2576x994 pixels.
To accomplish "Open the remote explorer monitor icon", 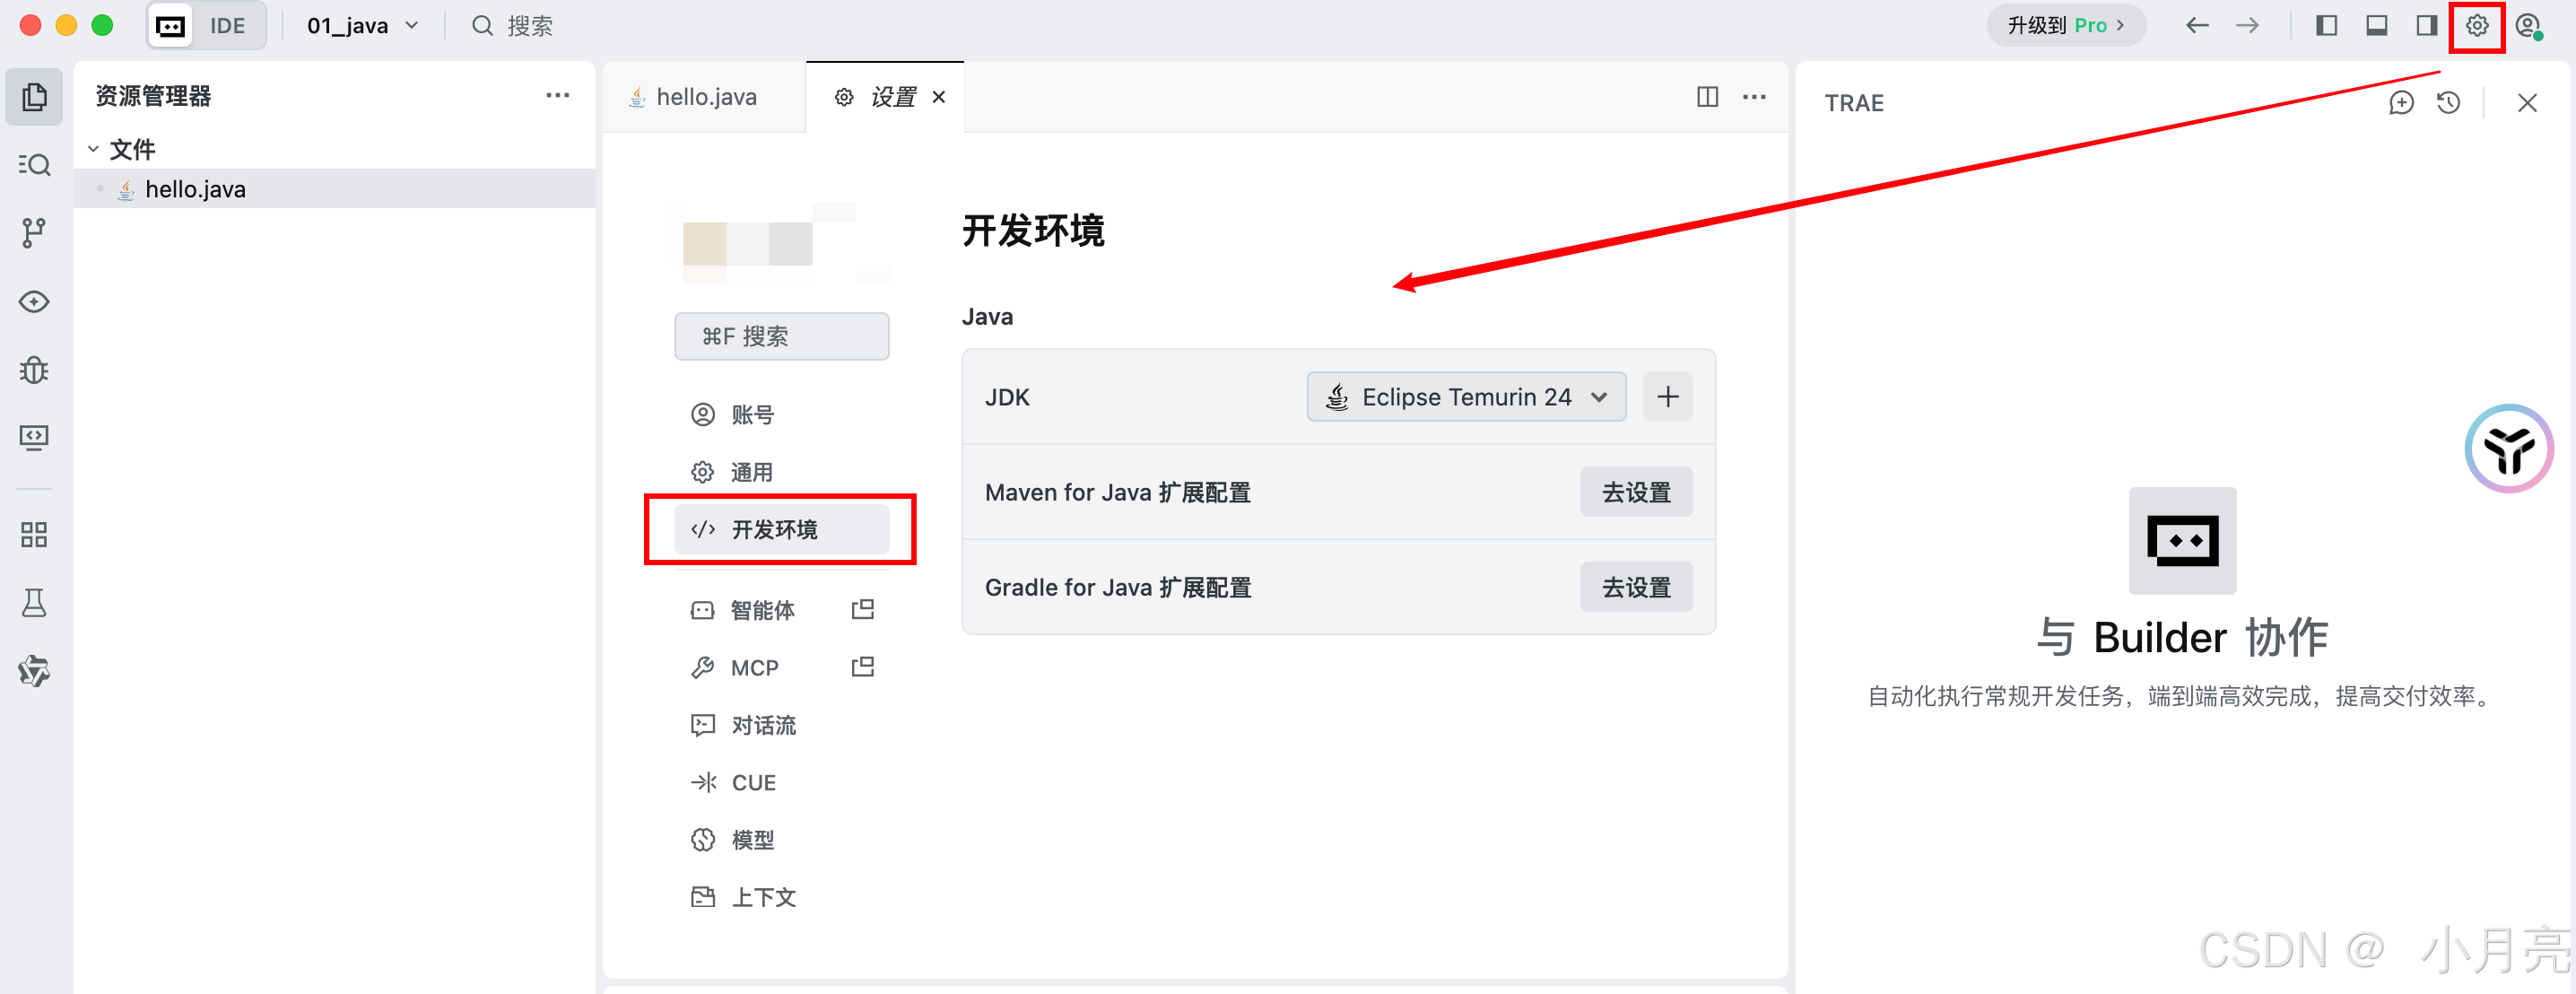I will (34, 438).
